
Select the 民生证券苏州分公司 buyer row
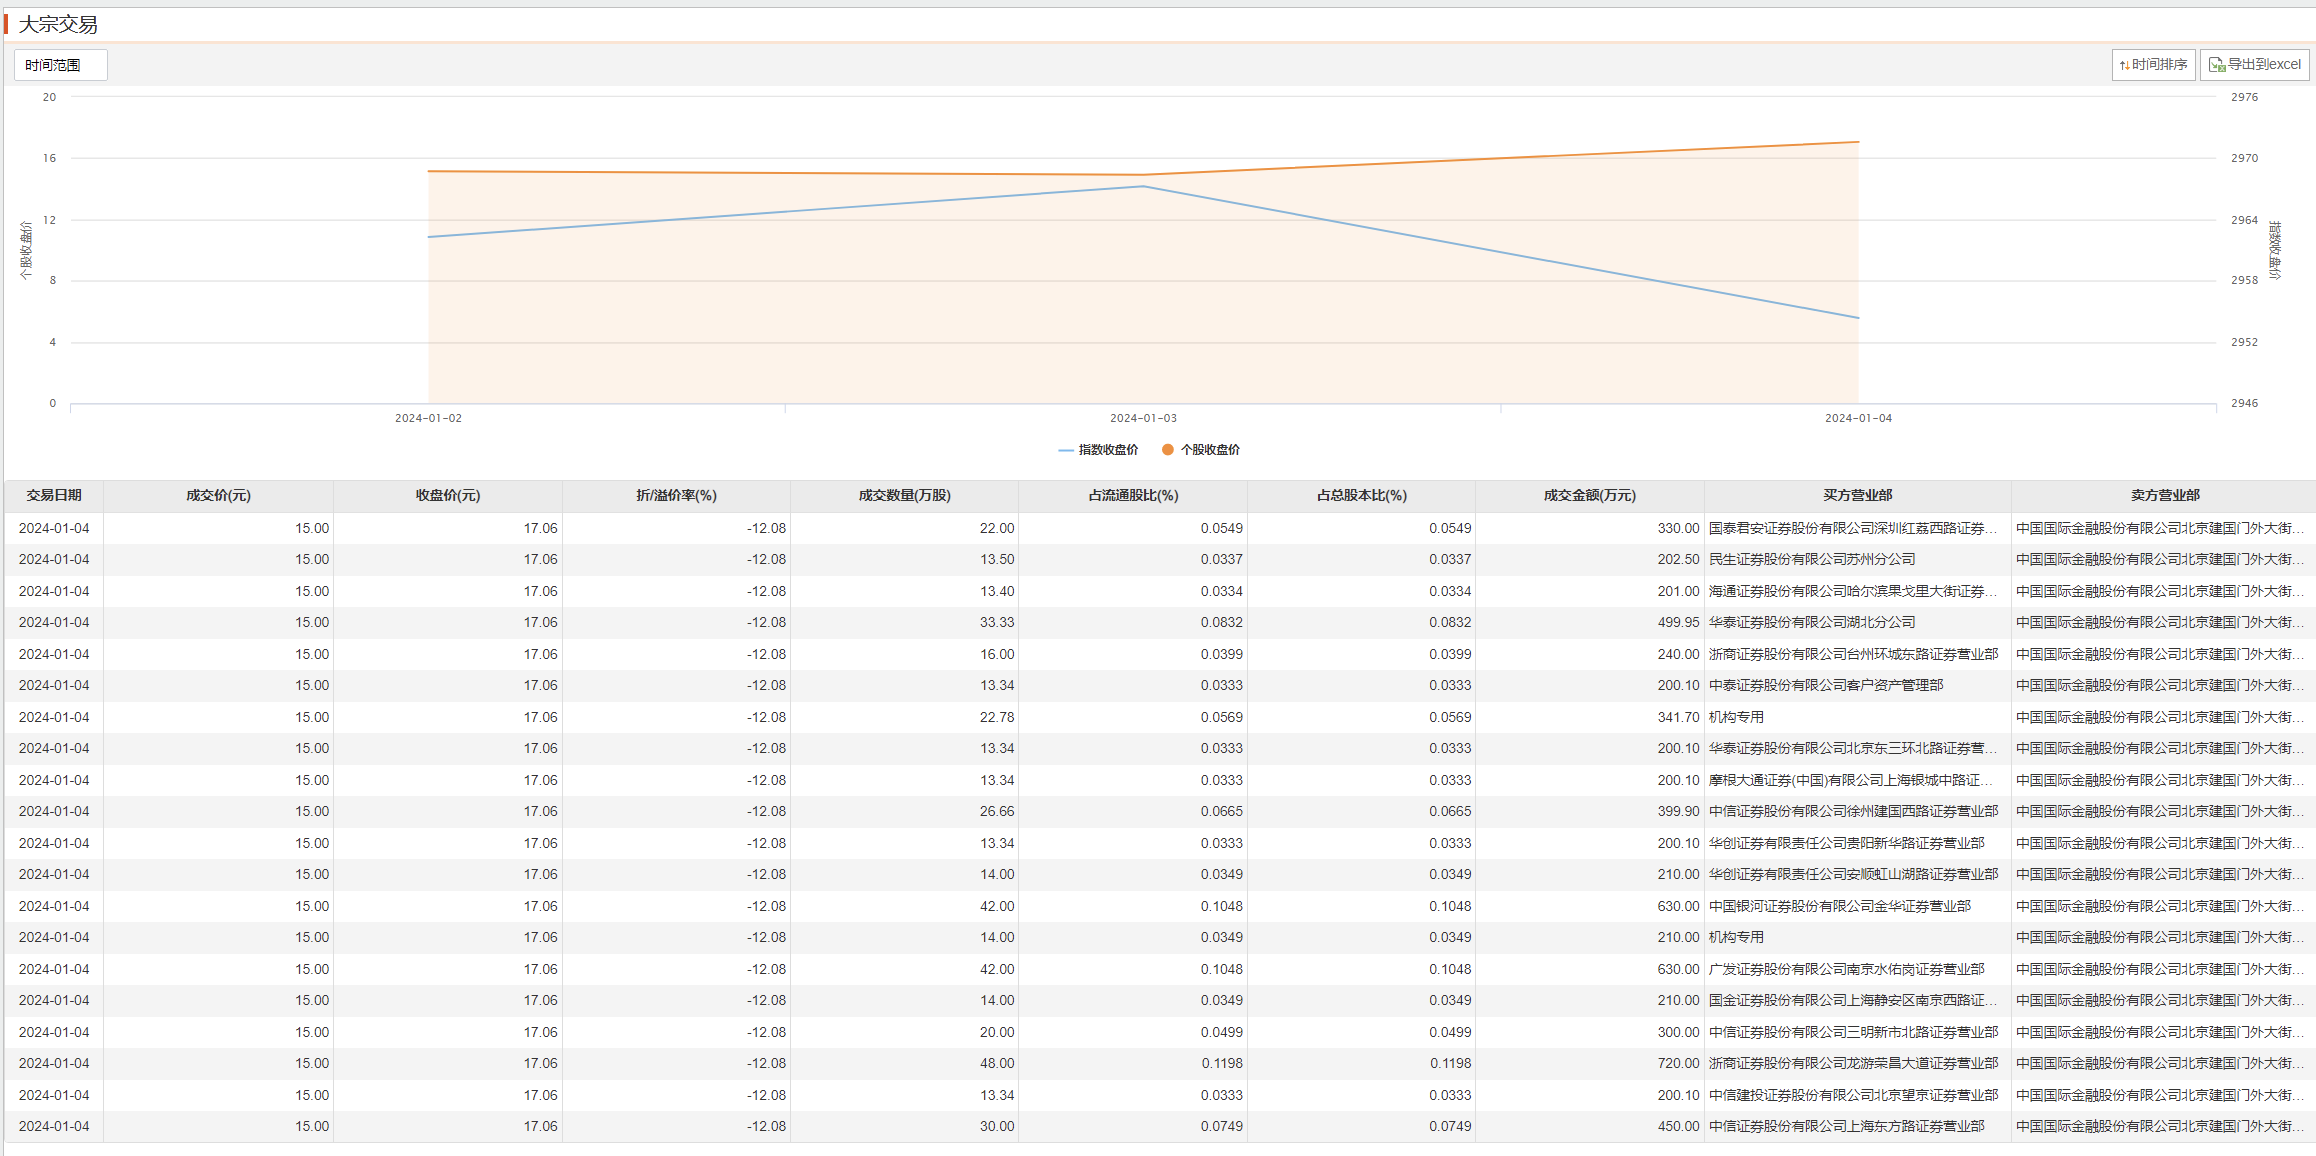pyautogui.click(x=1811, y=560)
